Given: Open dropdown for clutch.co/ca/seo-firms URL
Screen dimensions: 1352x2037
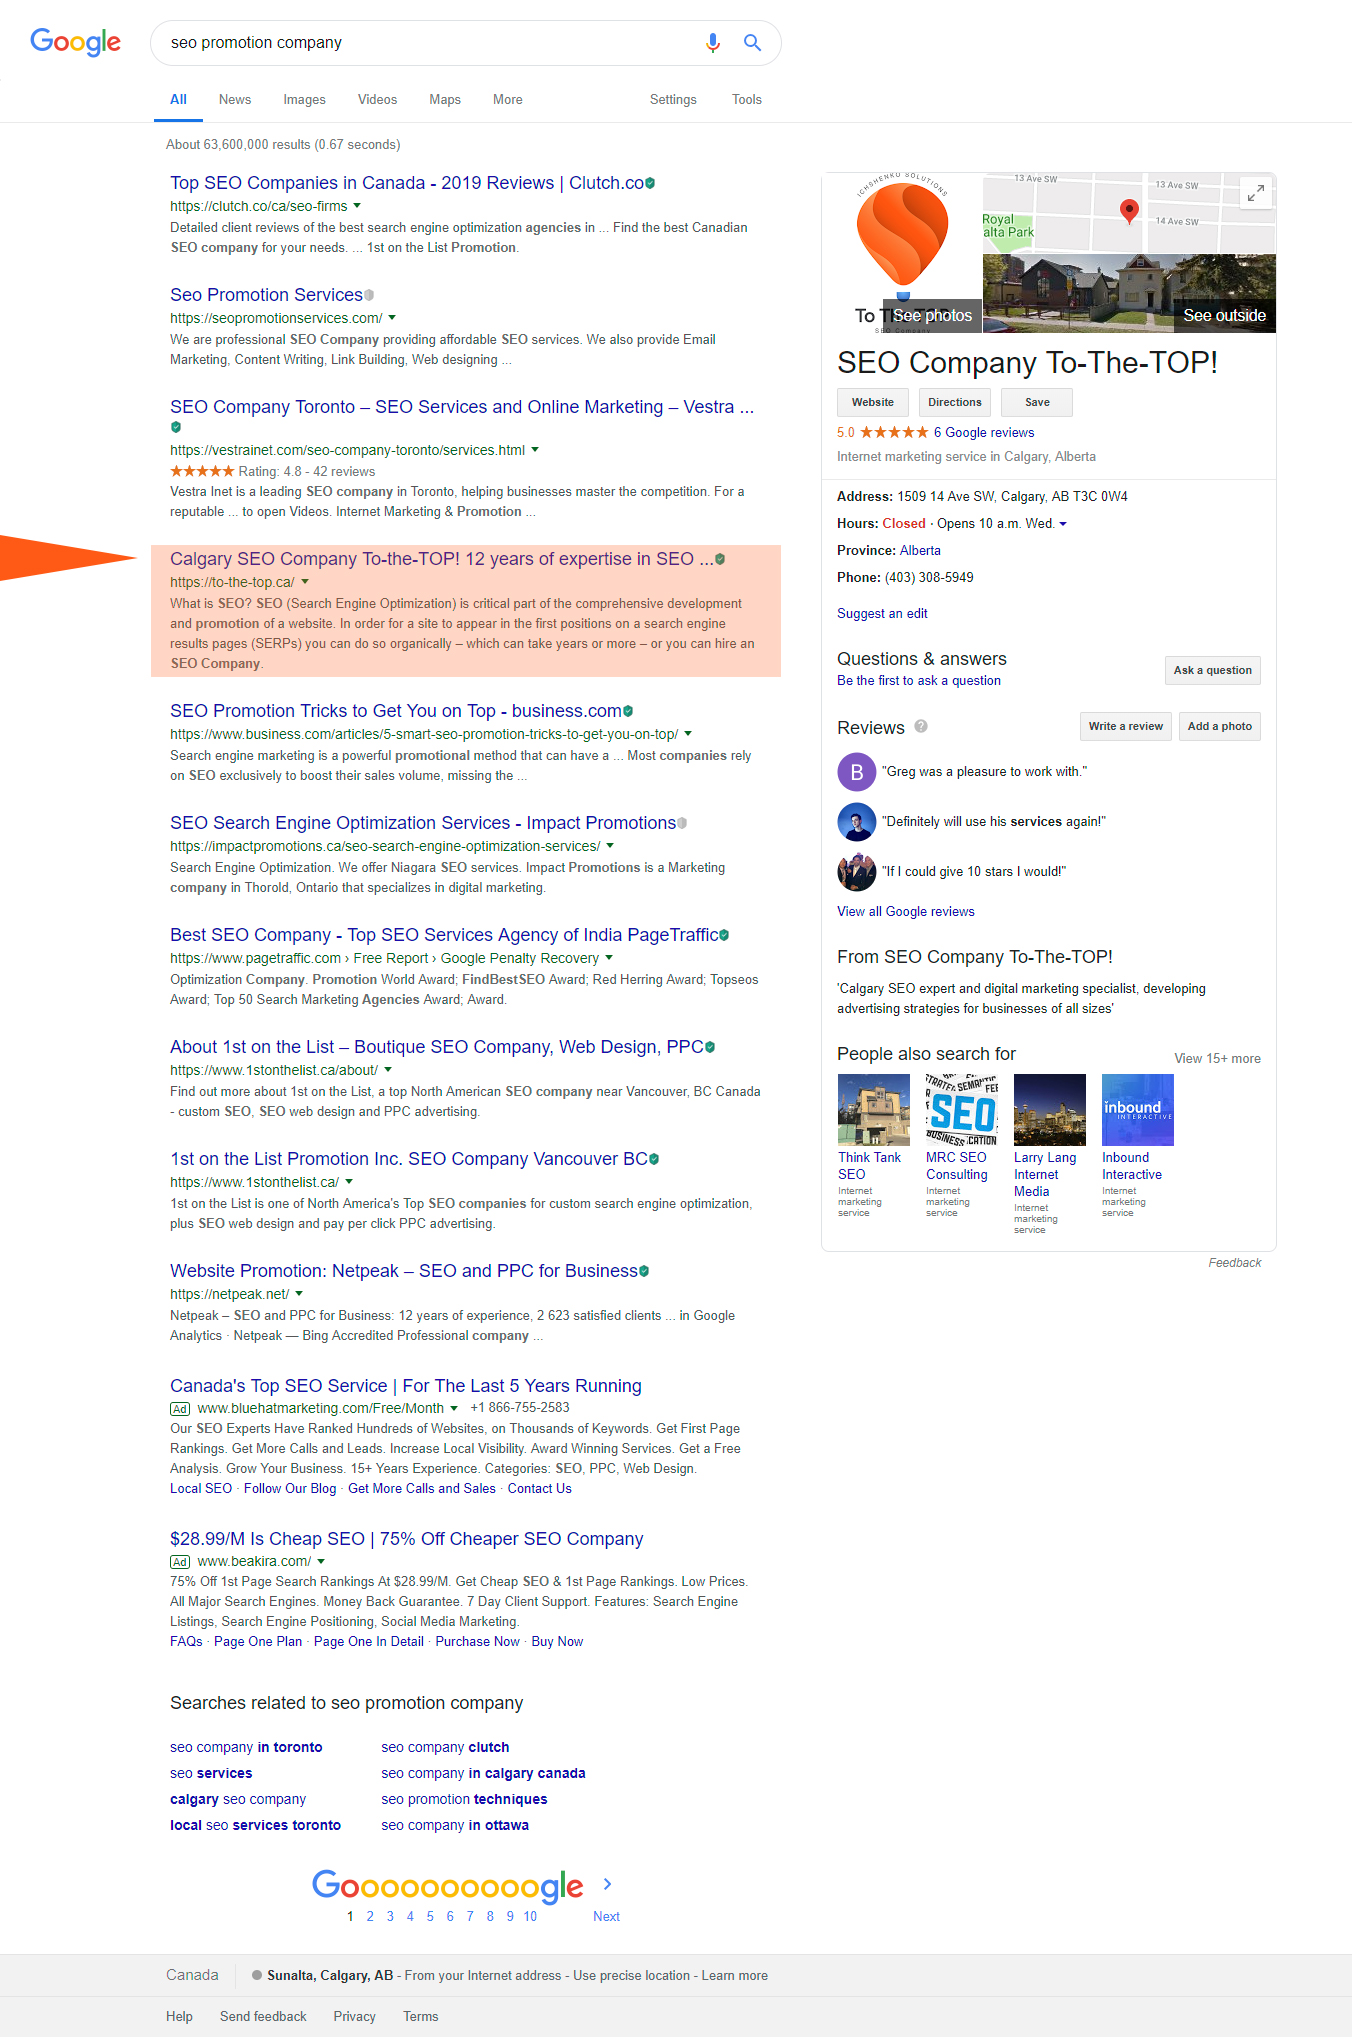Looking at the screenshot, I should [357, 206].
